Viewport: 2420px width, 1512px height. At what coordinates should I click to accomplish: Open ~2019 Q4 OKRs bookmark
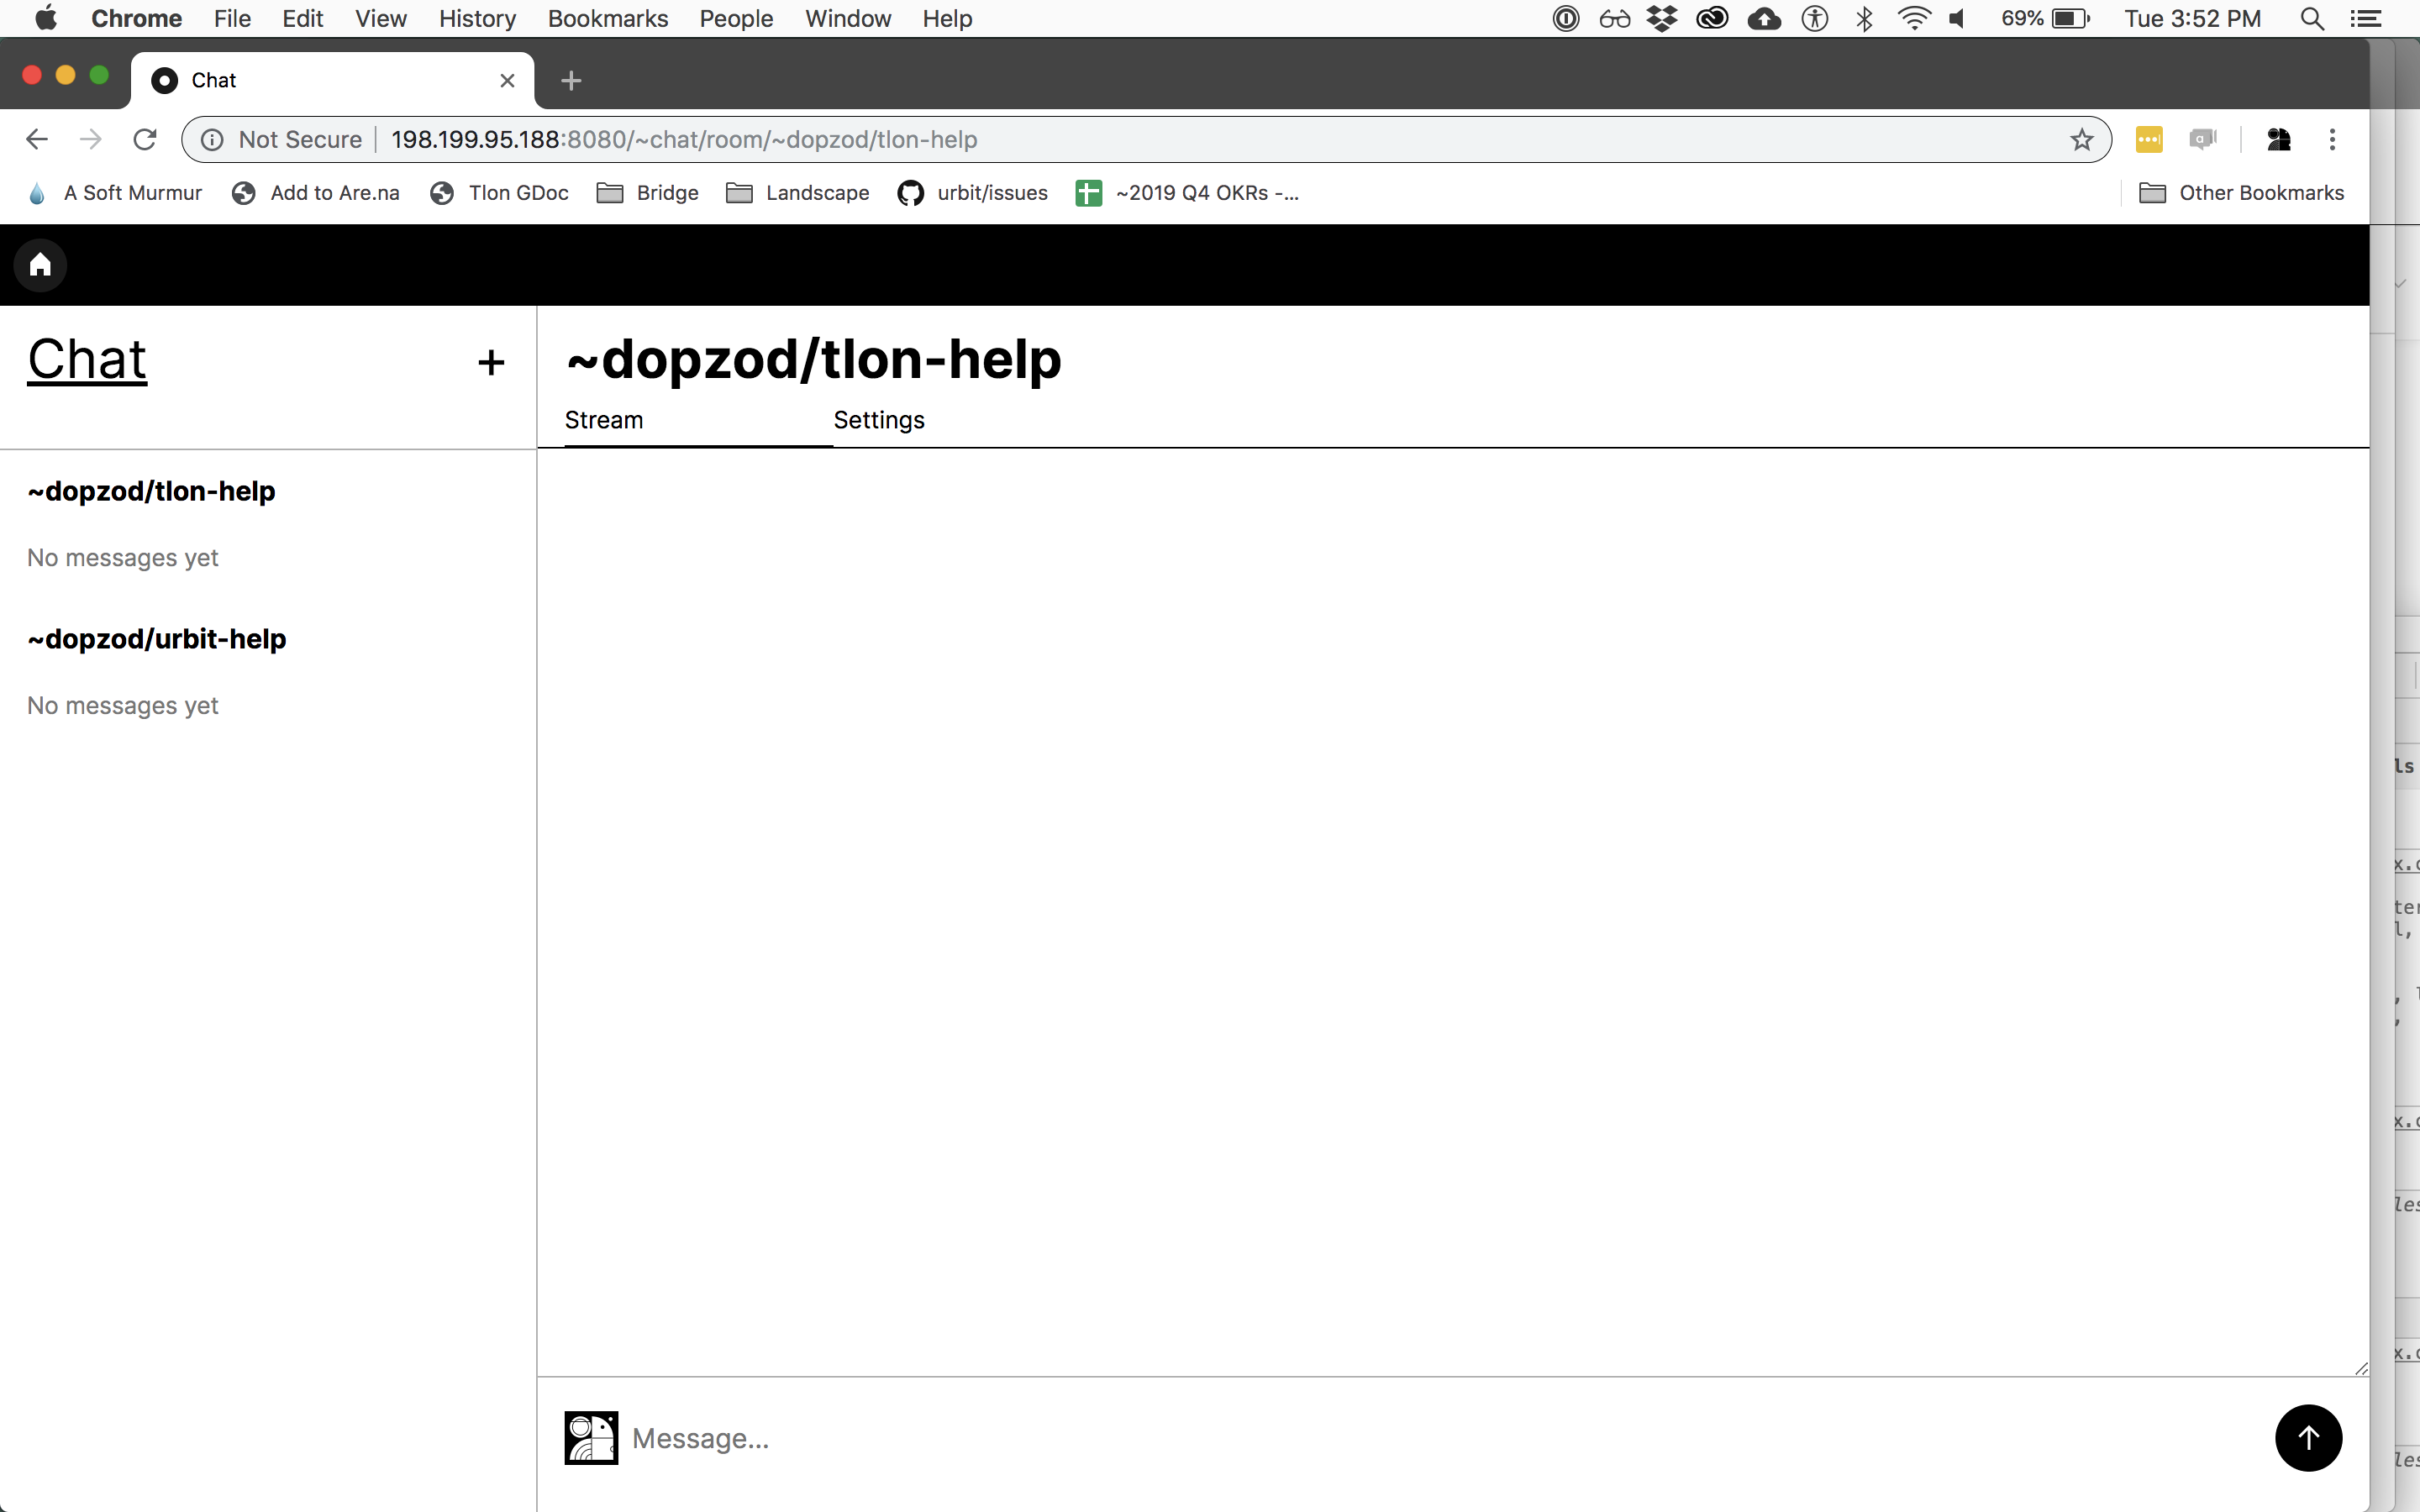click(x=1188, y=193)
